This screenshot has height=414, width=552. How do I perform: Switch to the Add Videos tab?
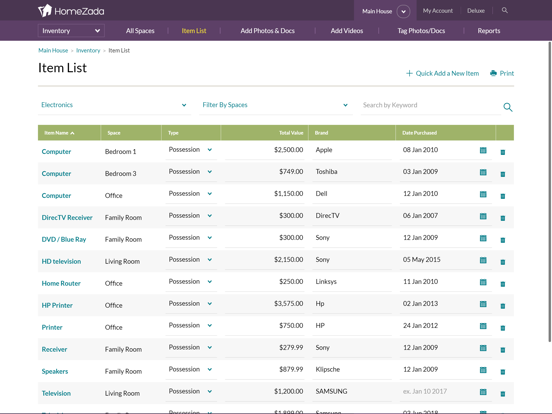pos(347,31)
